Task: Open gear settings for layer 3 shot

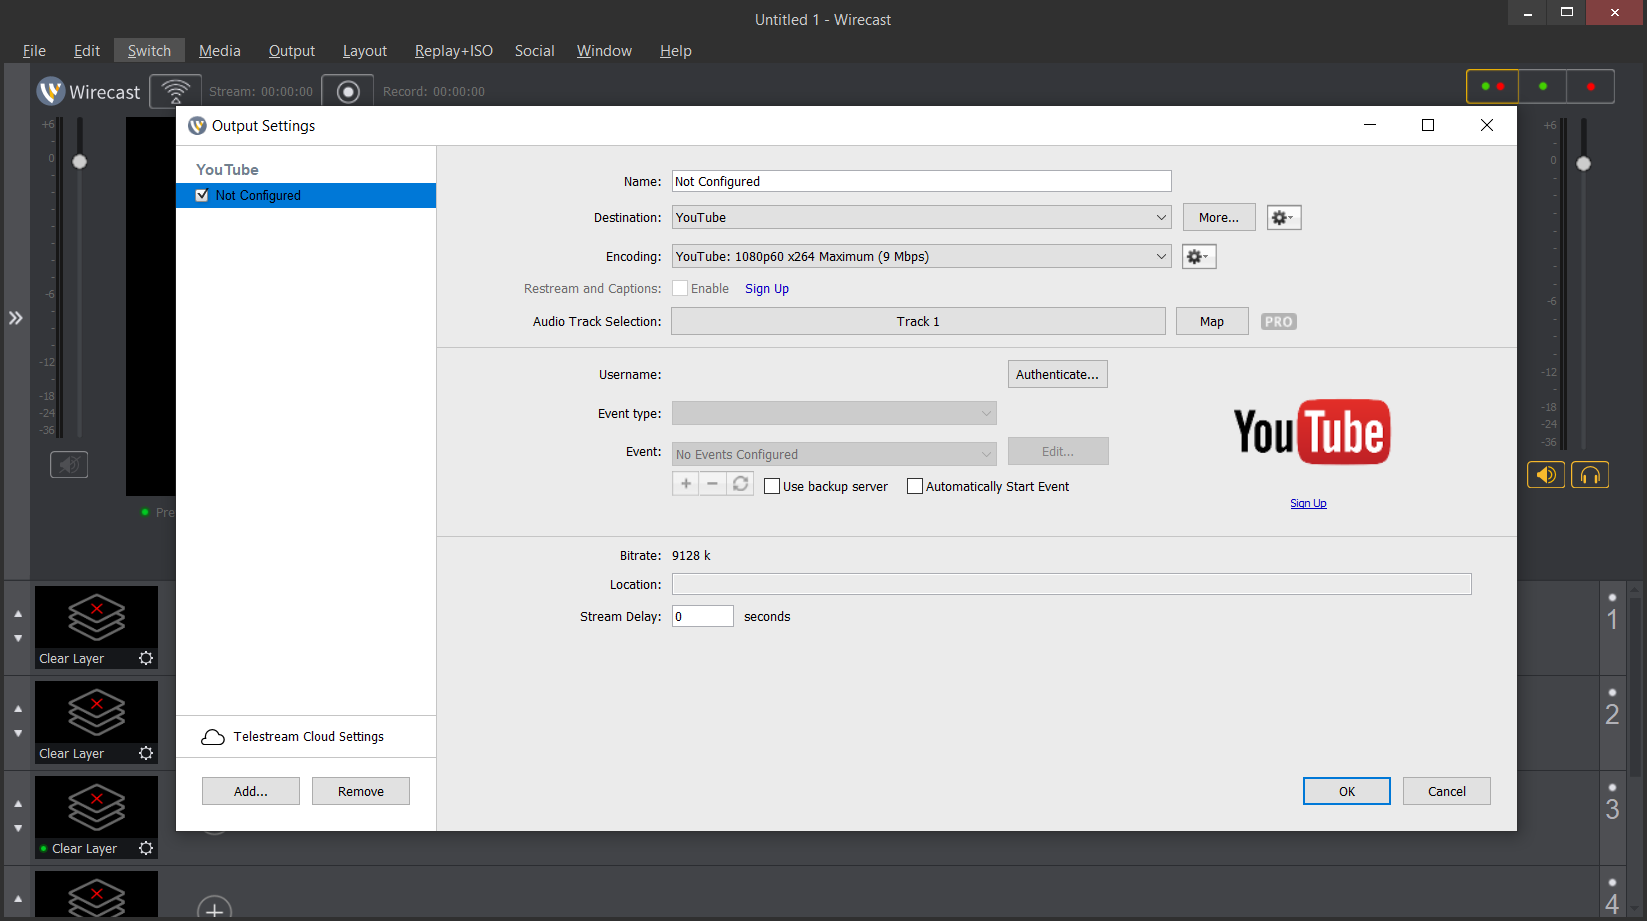Action: [x=146, y=848]
